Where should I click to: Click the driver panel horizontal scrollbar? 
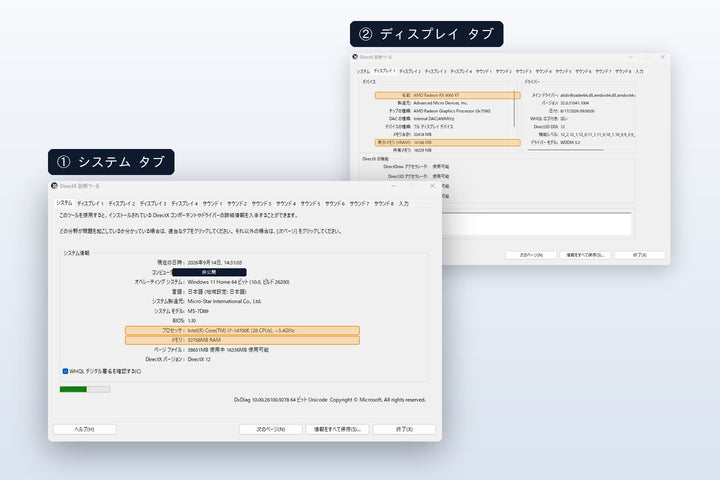(x=566, y=150)
